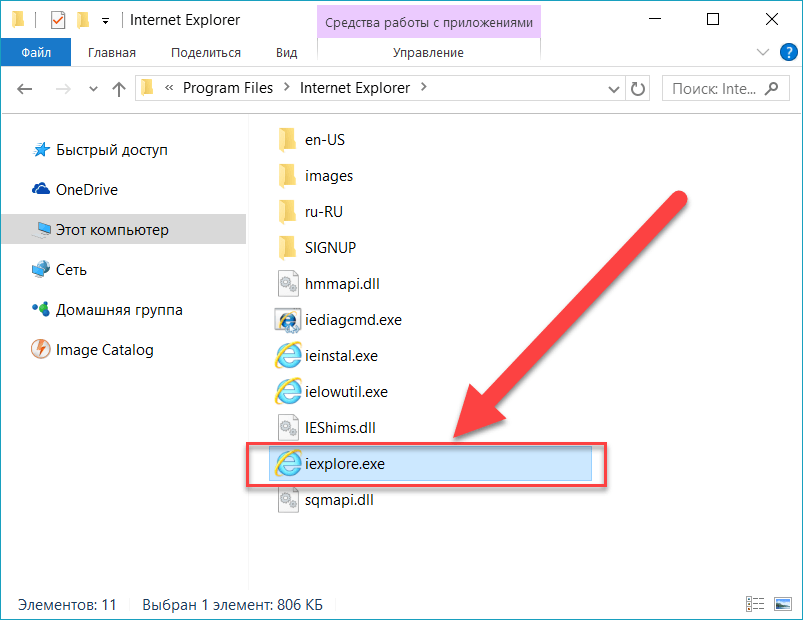Go up one folder level arrow
This screenshot has width=803, height=620.
click(119, 89)
